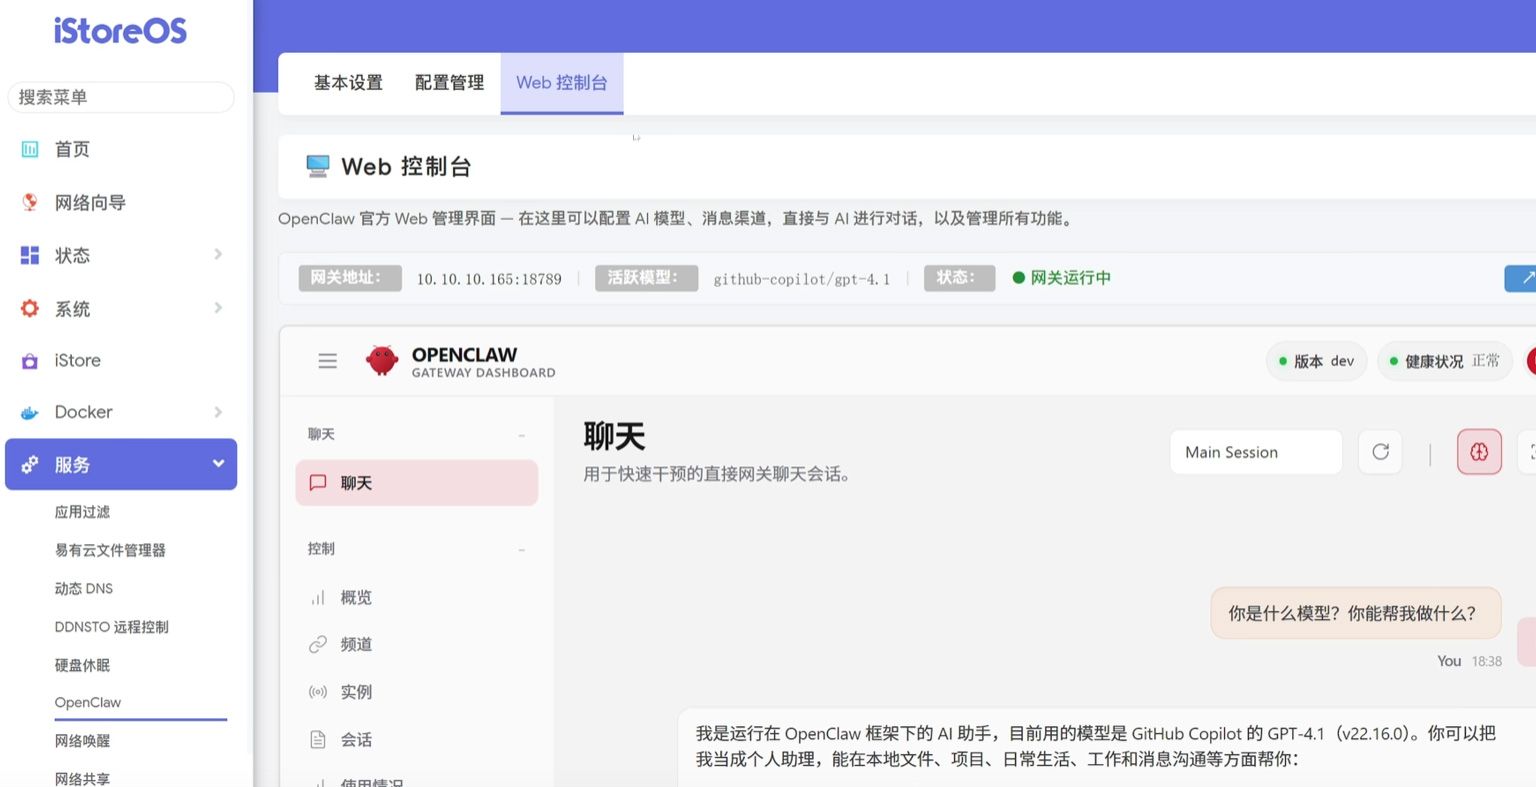Open 动态 DNS under services
The height and width of the screenshot is (787, 1536).
coord(84,588)
